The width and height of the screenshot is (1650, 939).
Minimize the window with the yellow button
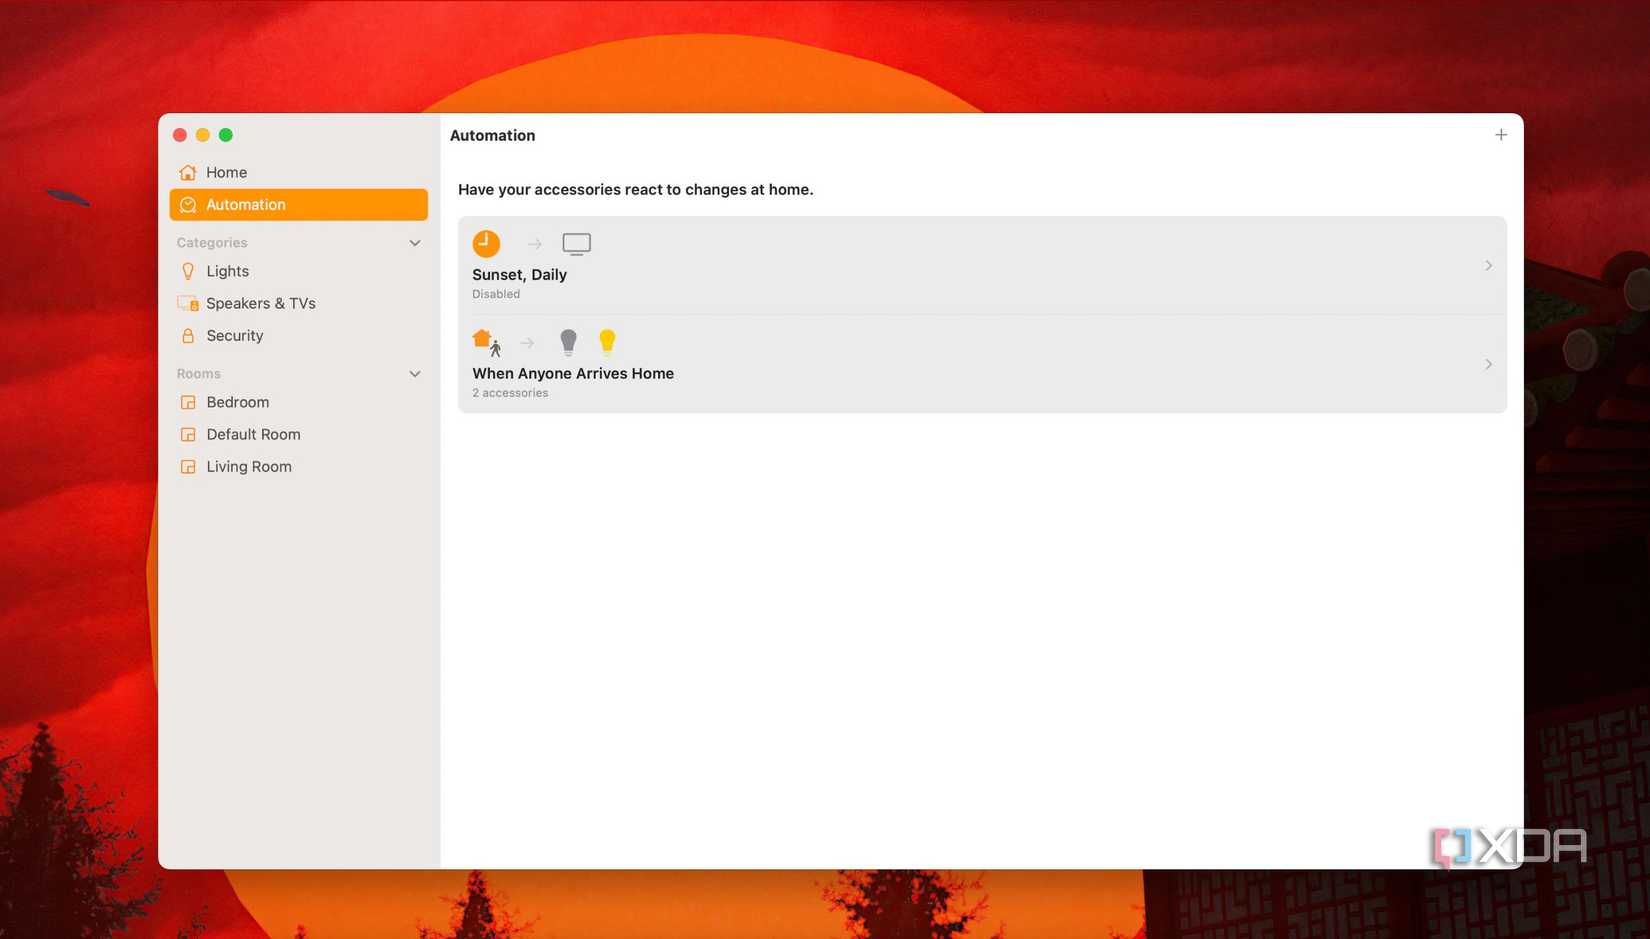(203, 135)
